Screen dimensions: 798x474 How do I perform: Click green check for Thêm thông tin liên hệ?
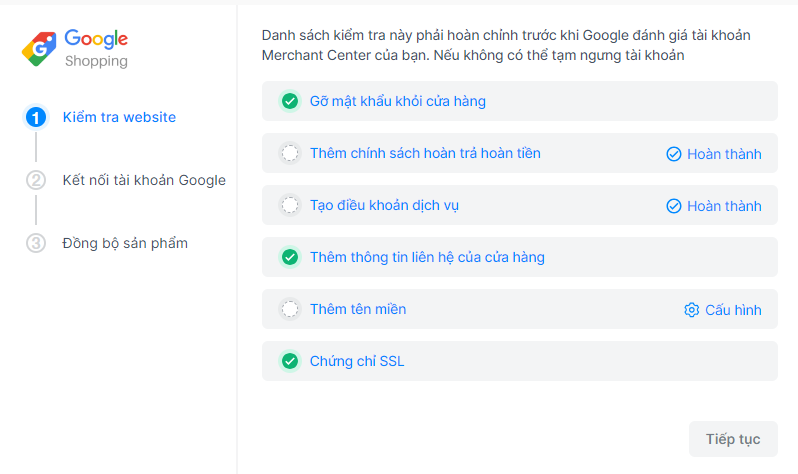coord(290,257)
